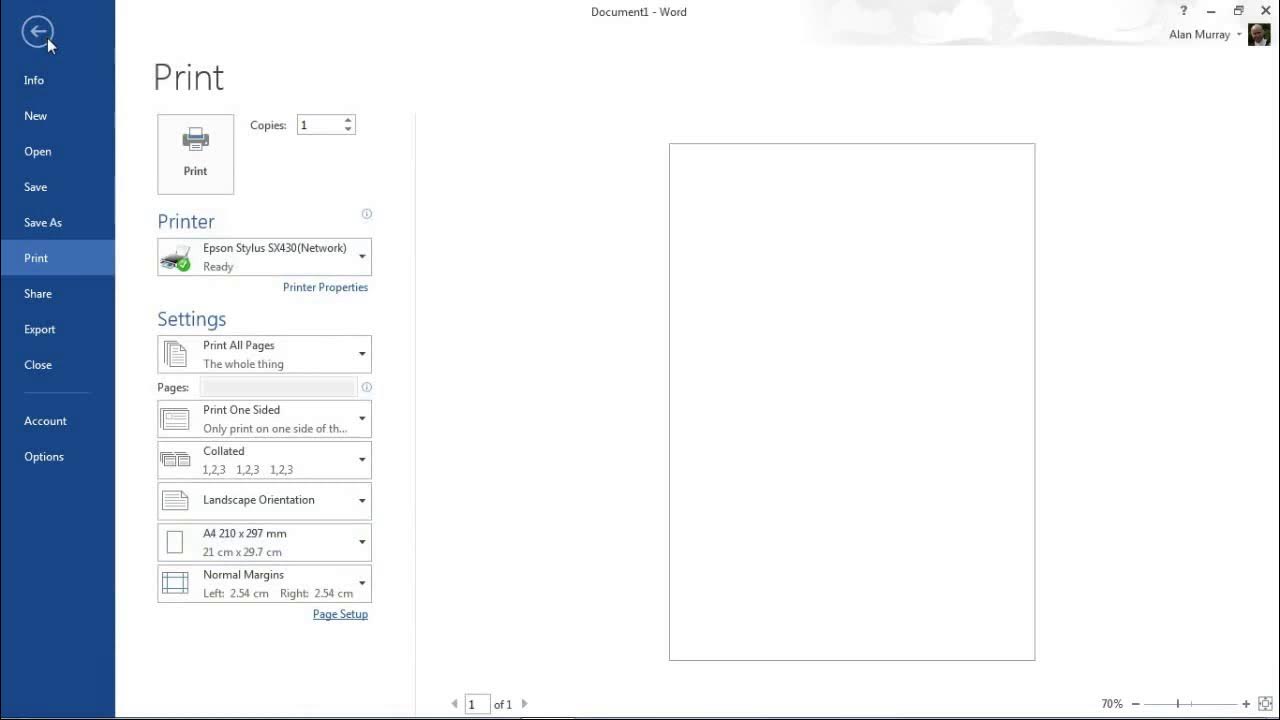The height and width of the screenshot is (720, 1280).
Task: Zoom out with the minus button
Action: 1135,704
